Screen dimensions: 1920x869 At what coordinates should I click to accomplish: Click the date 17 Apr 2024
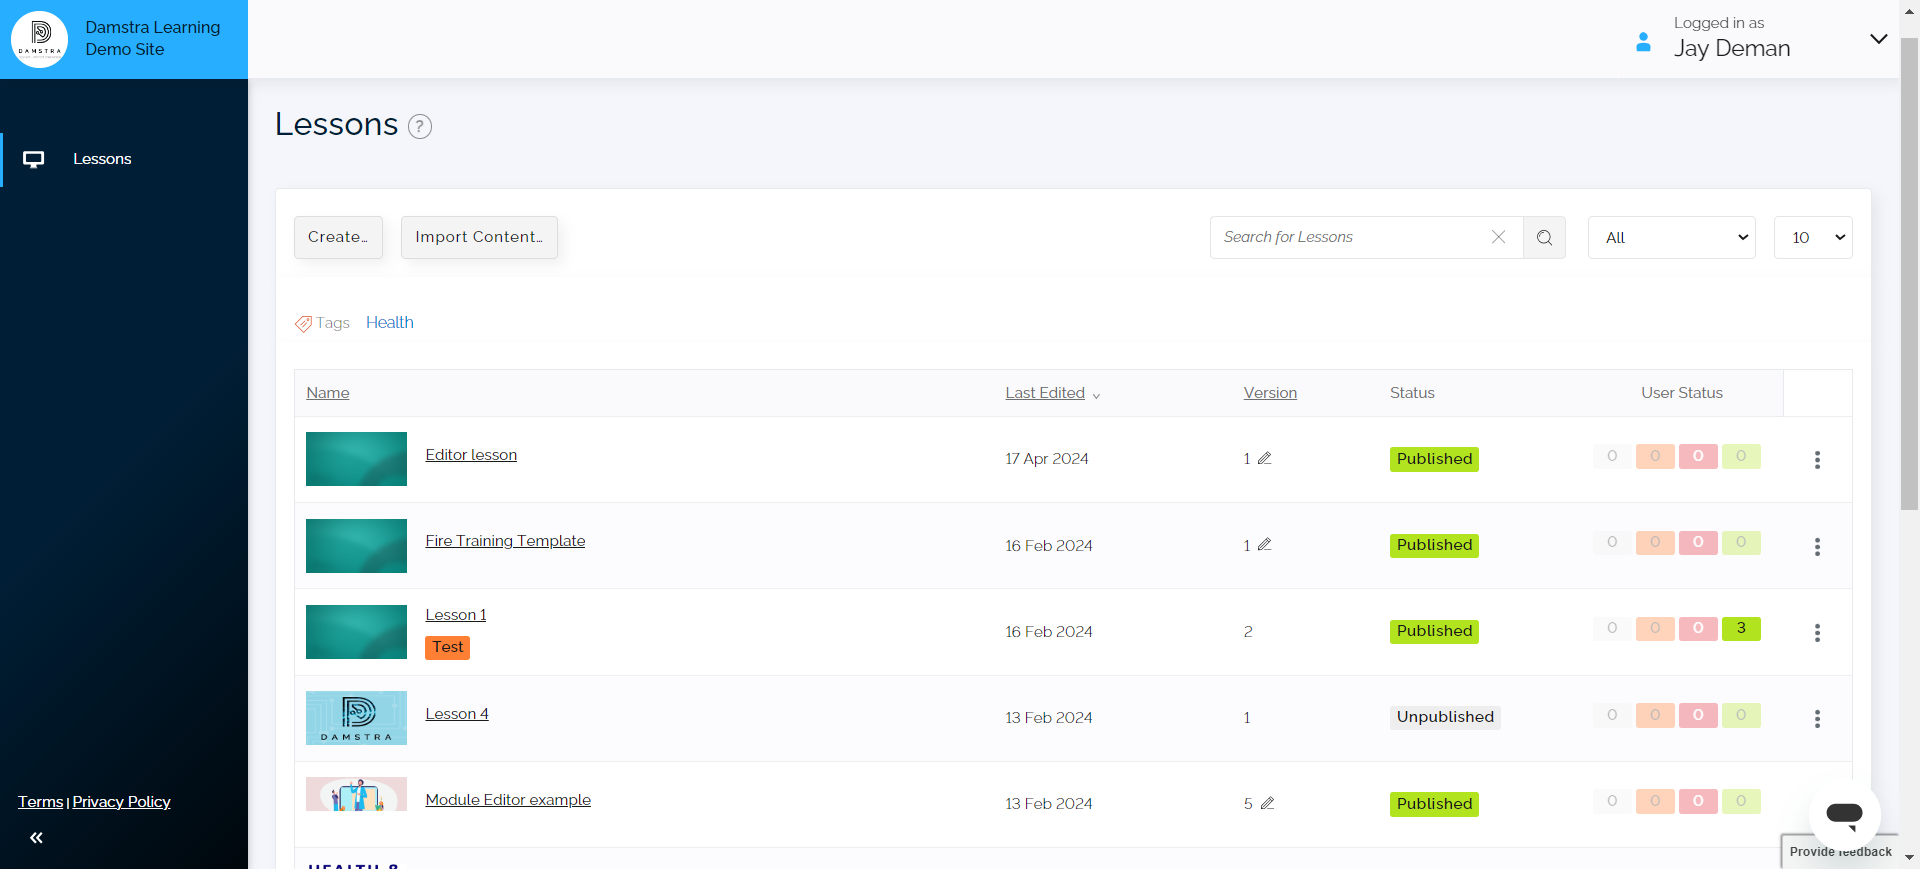coord(1047,459)
